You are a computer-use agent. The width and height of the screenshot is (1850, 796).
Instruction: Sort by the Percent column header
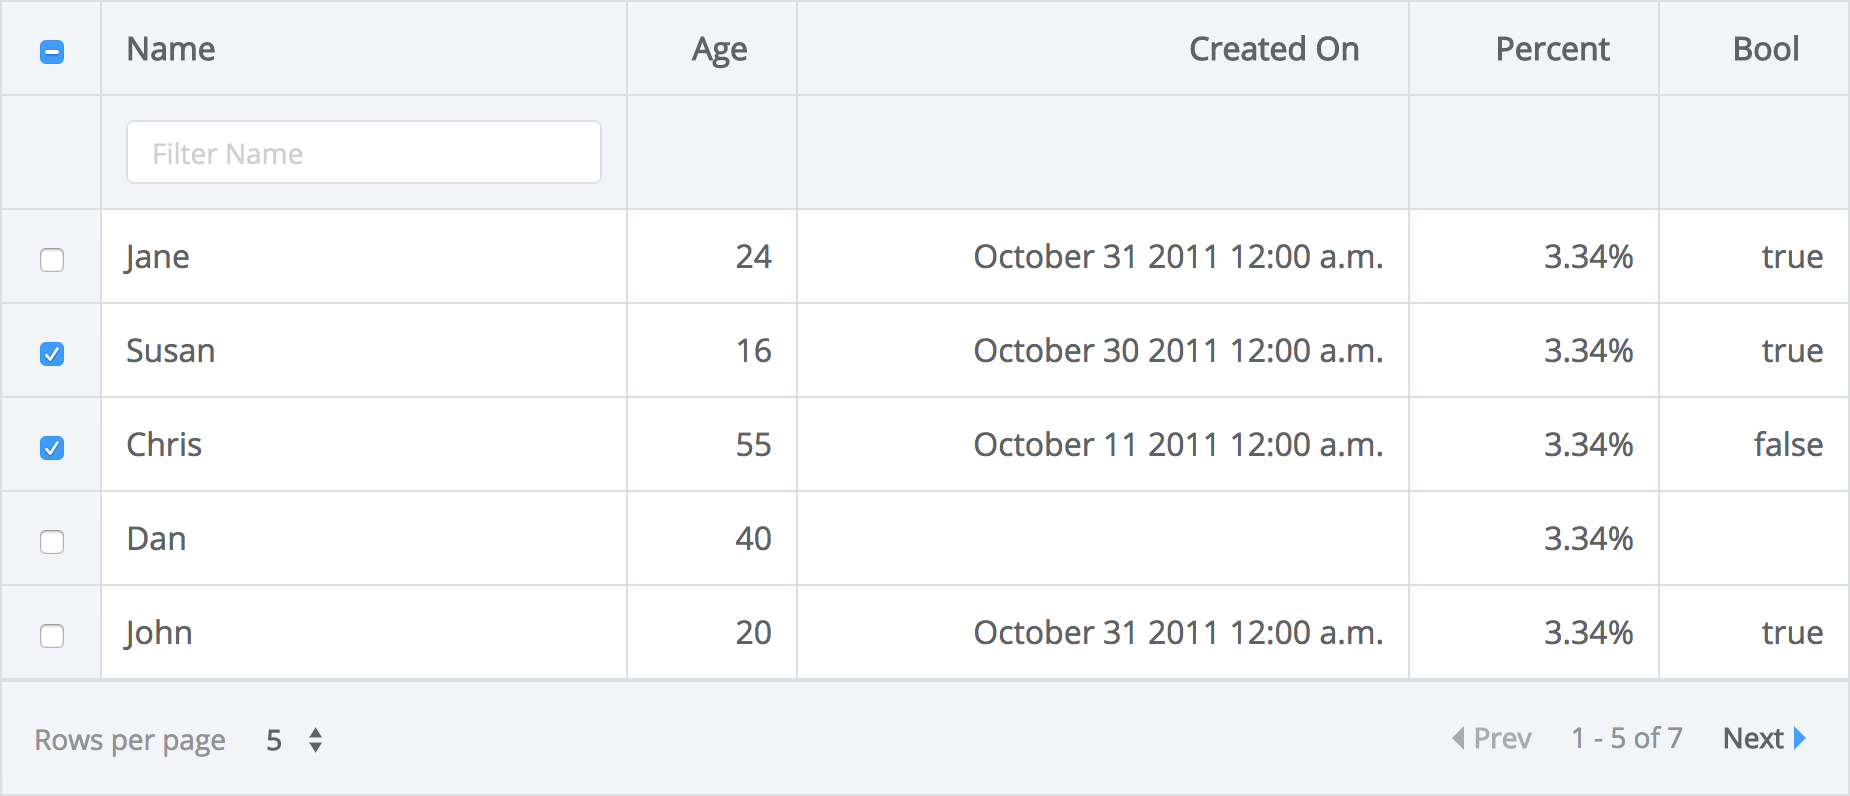pos(1552,49)
